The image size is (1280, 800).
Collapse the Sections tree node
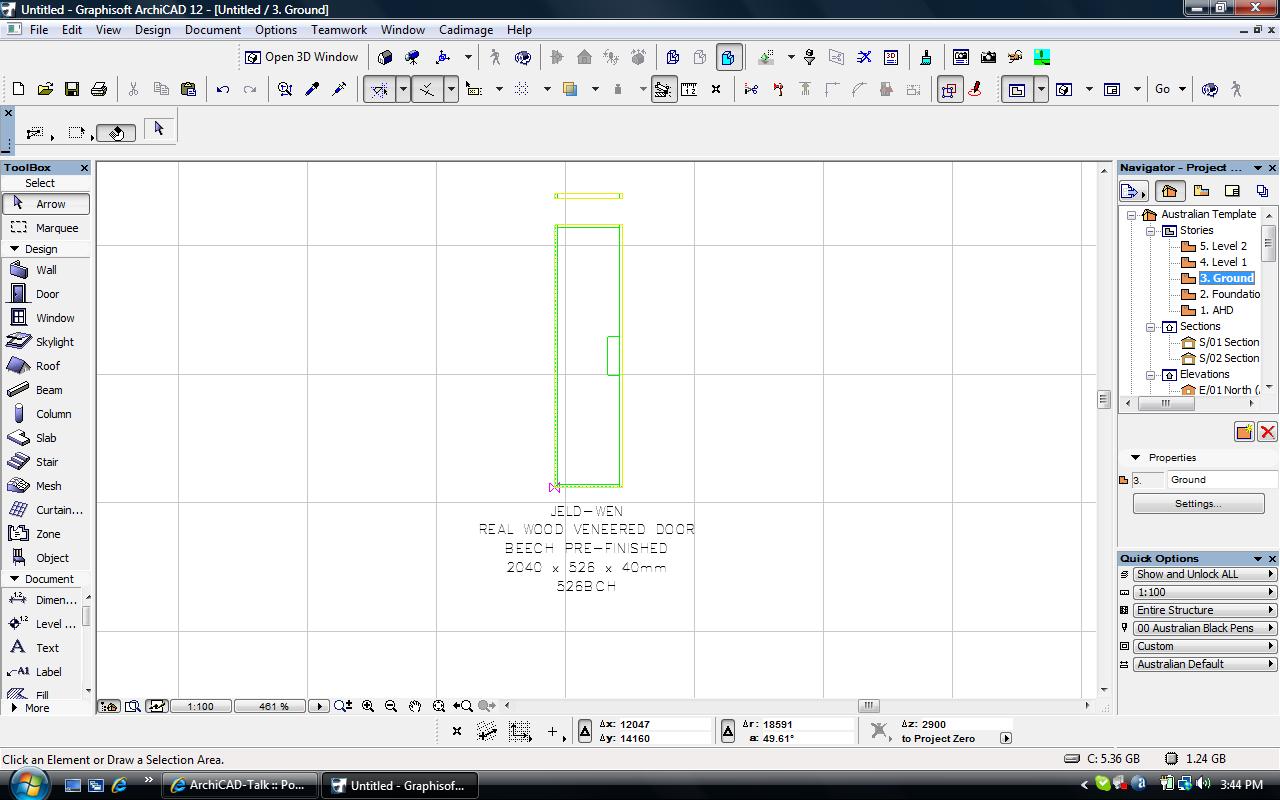1151,326
